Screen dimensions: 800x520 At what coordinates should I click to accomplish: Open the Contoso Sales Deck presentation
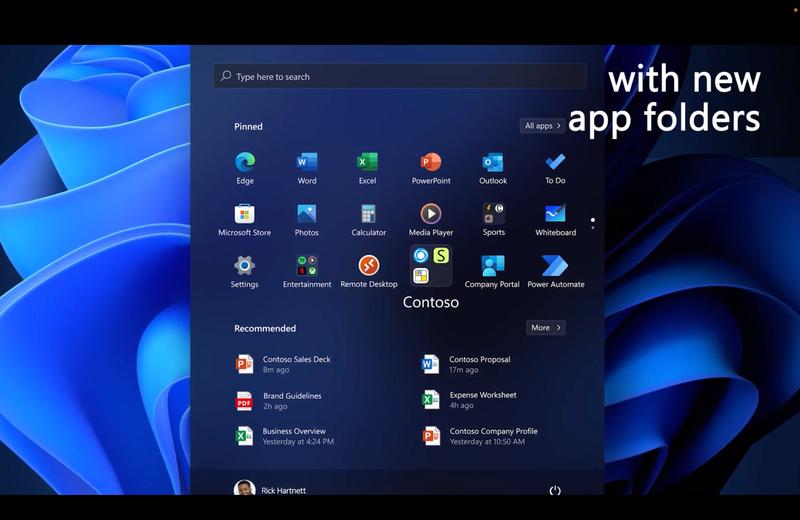(x=283, y=364)
